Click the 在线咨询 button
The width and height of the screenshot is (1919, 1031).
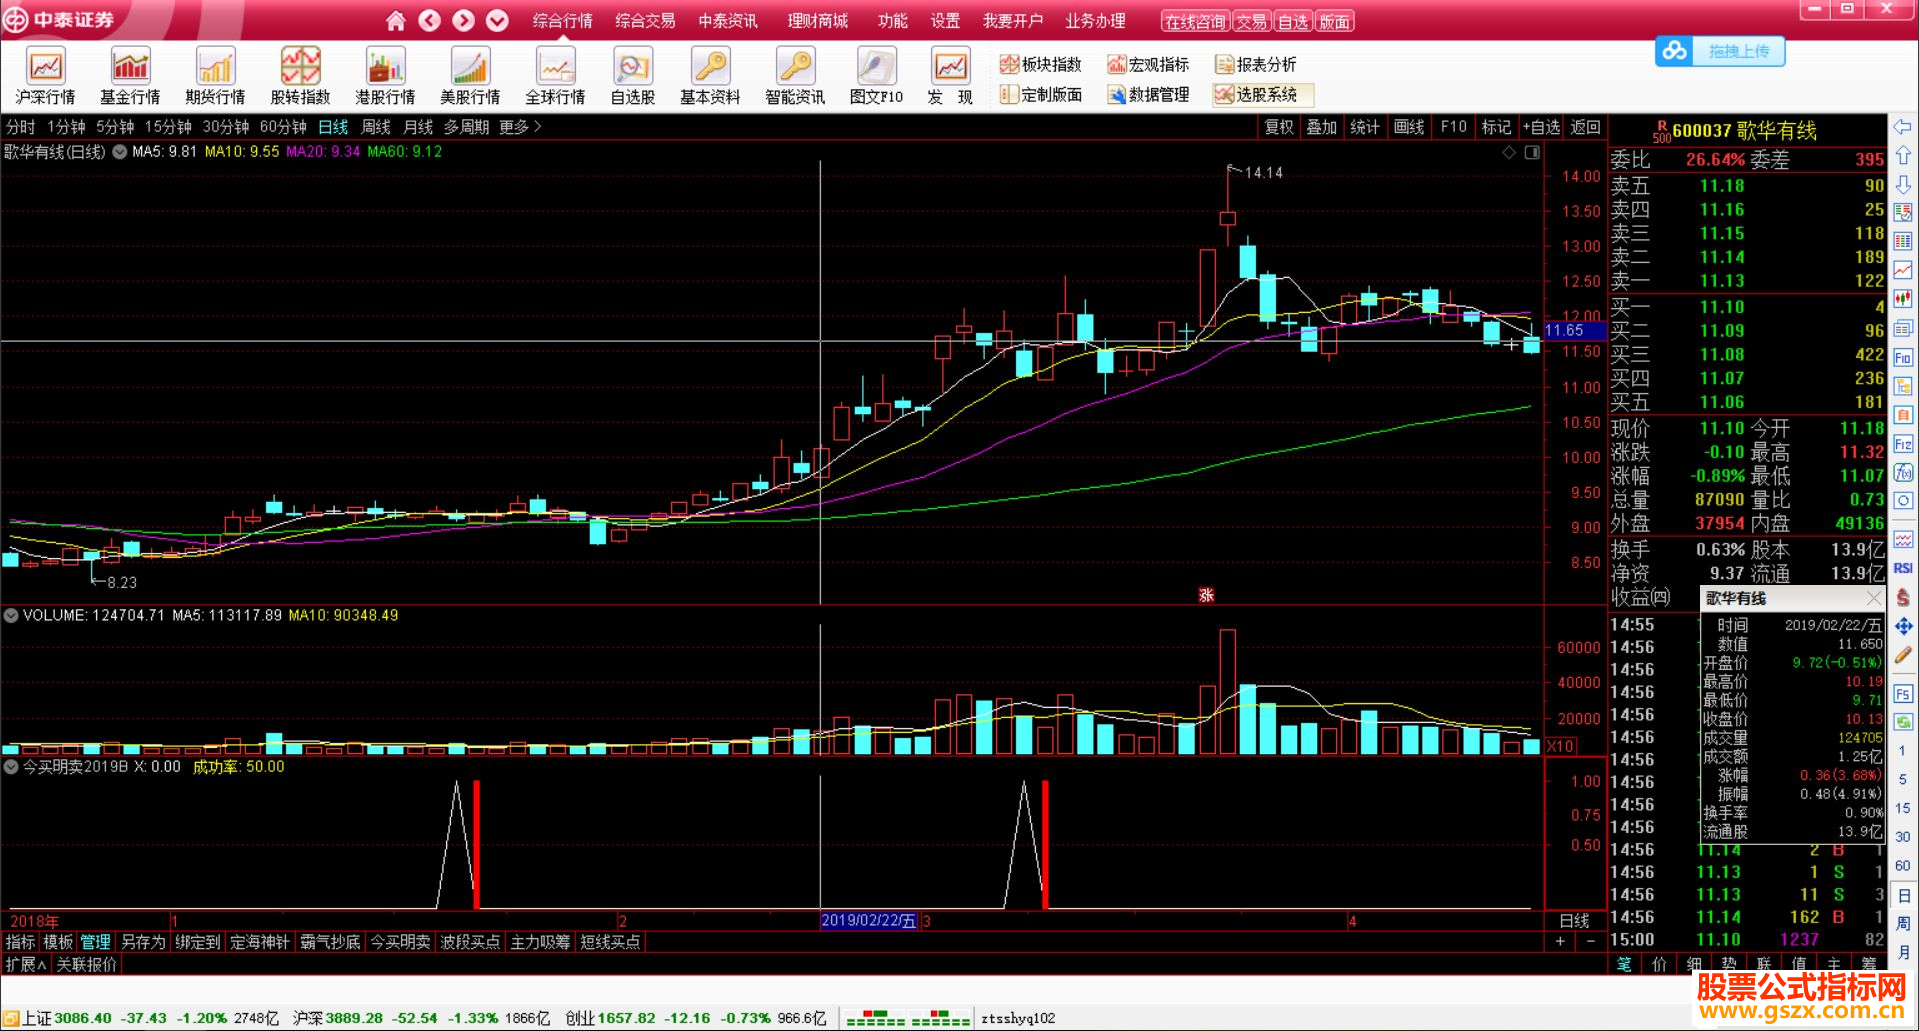point(1195,22)
